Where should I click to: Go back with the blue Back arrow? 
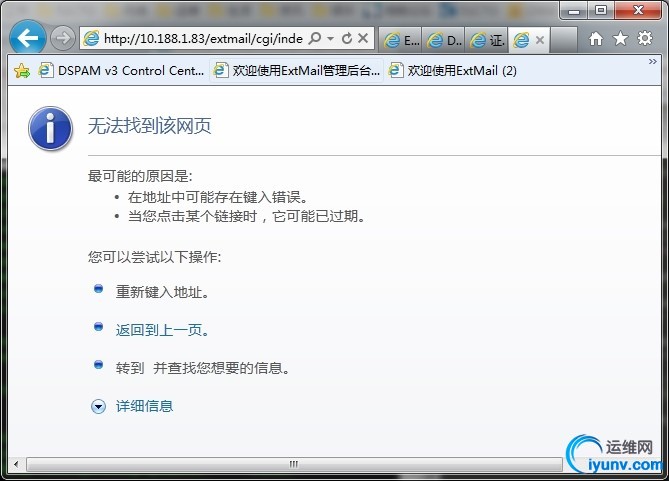28,38
